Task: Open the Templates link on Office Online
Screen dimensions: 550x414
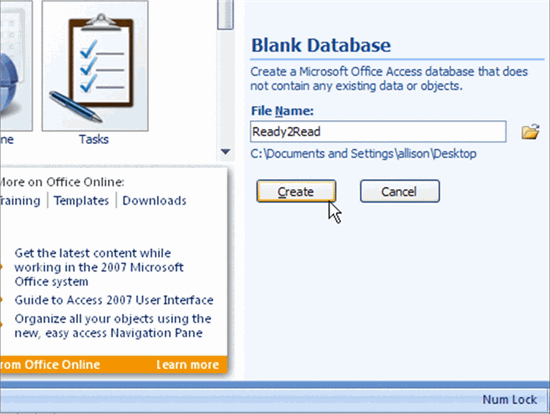Action: click(81, 201)
